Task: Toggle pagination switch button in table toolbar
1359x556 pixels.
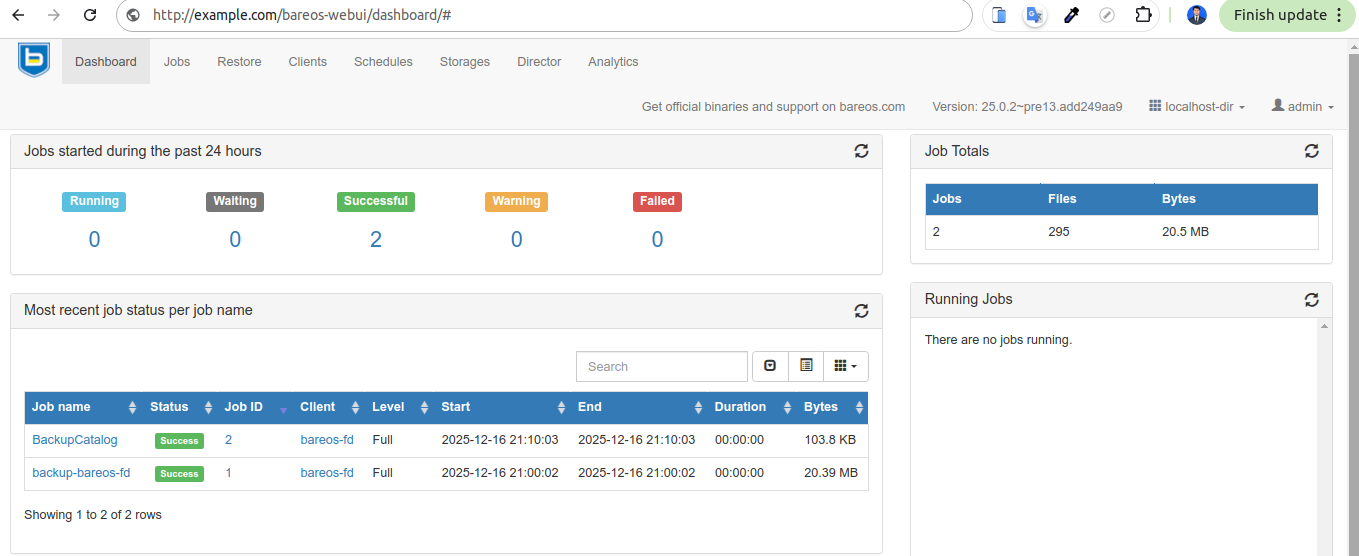Action: click(770, 366)
